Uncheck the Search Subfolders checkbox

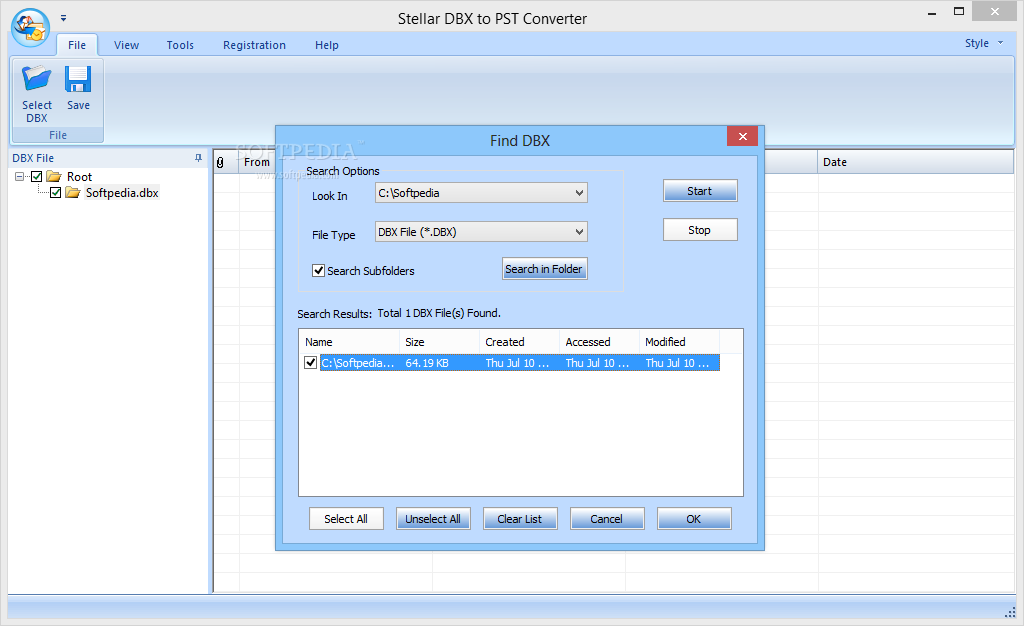pyautogui.click(x=319, y=270)
